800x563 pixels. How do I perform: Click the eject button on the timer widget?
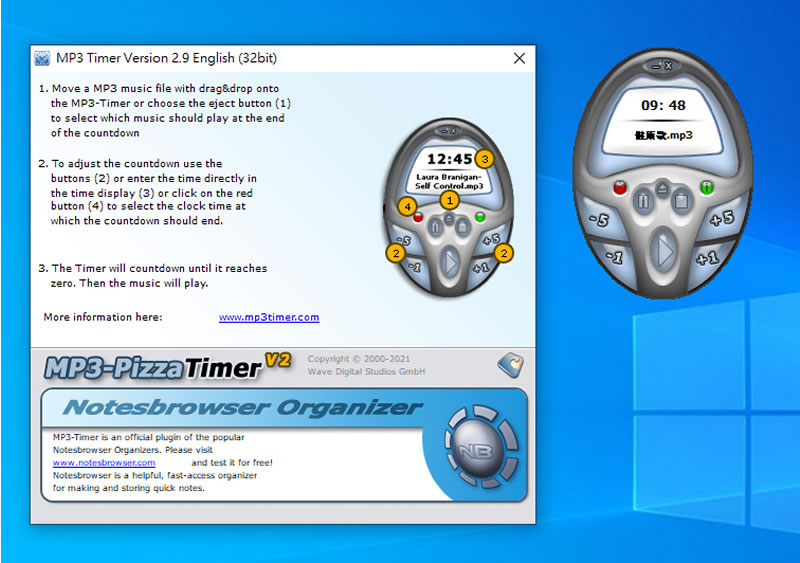click(662, 189)
